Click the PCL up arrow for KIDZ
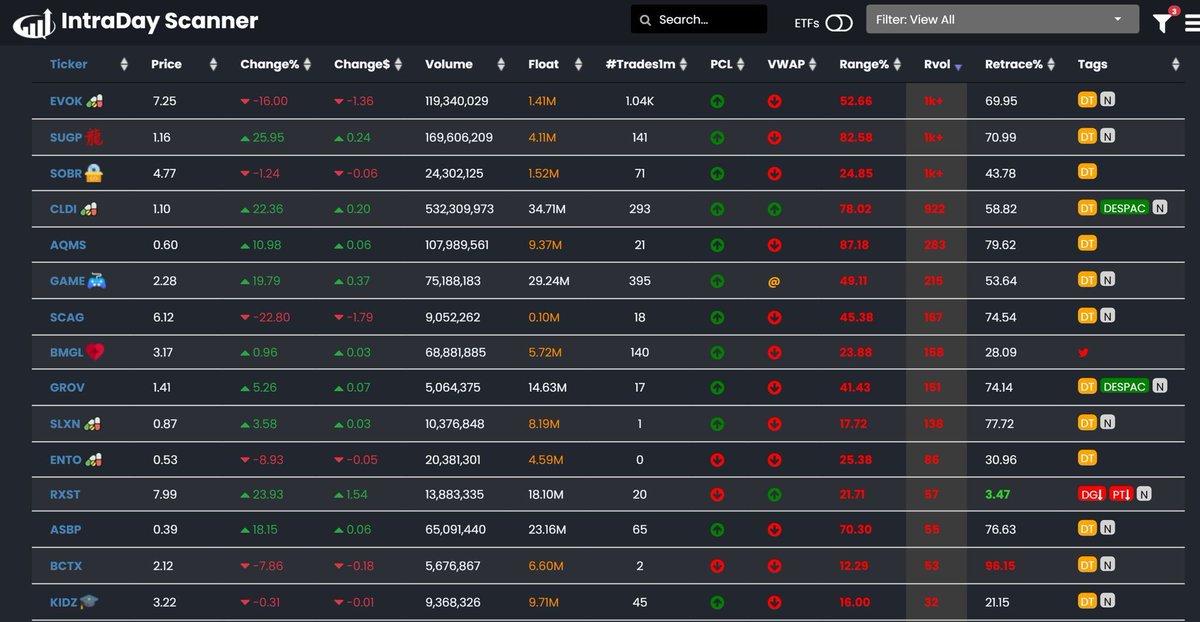 (x=717, y=603)
